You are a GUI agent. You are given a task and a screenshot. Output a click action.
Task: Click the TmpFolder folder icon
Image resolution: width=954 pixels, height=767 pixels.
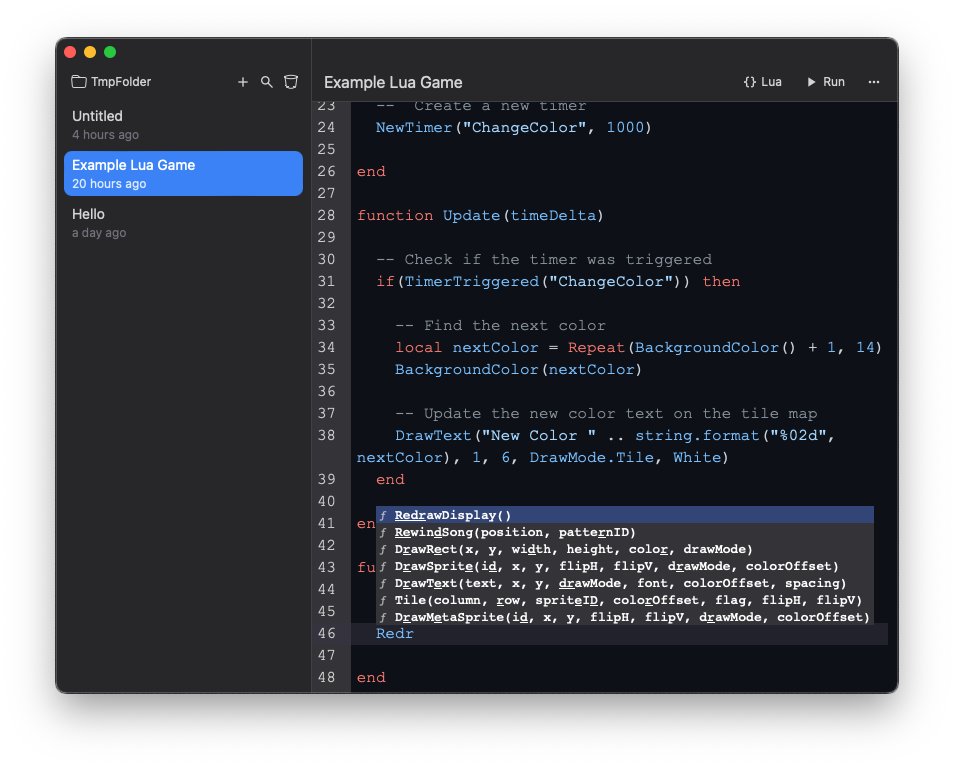(x=78, y=82)
